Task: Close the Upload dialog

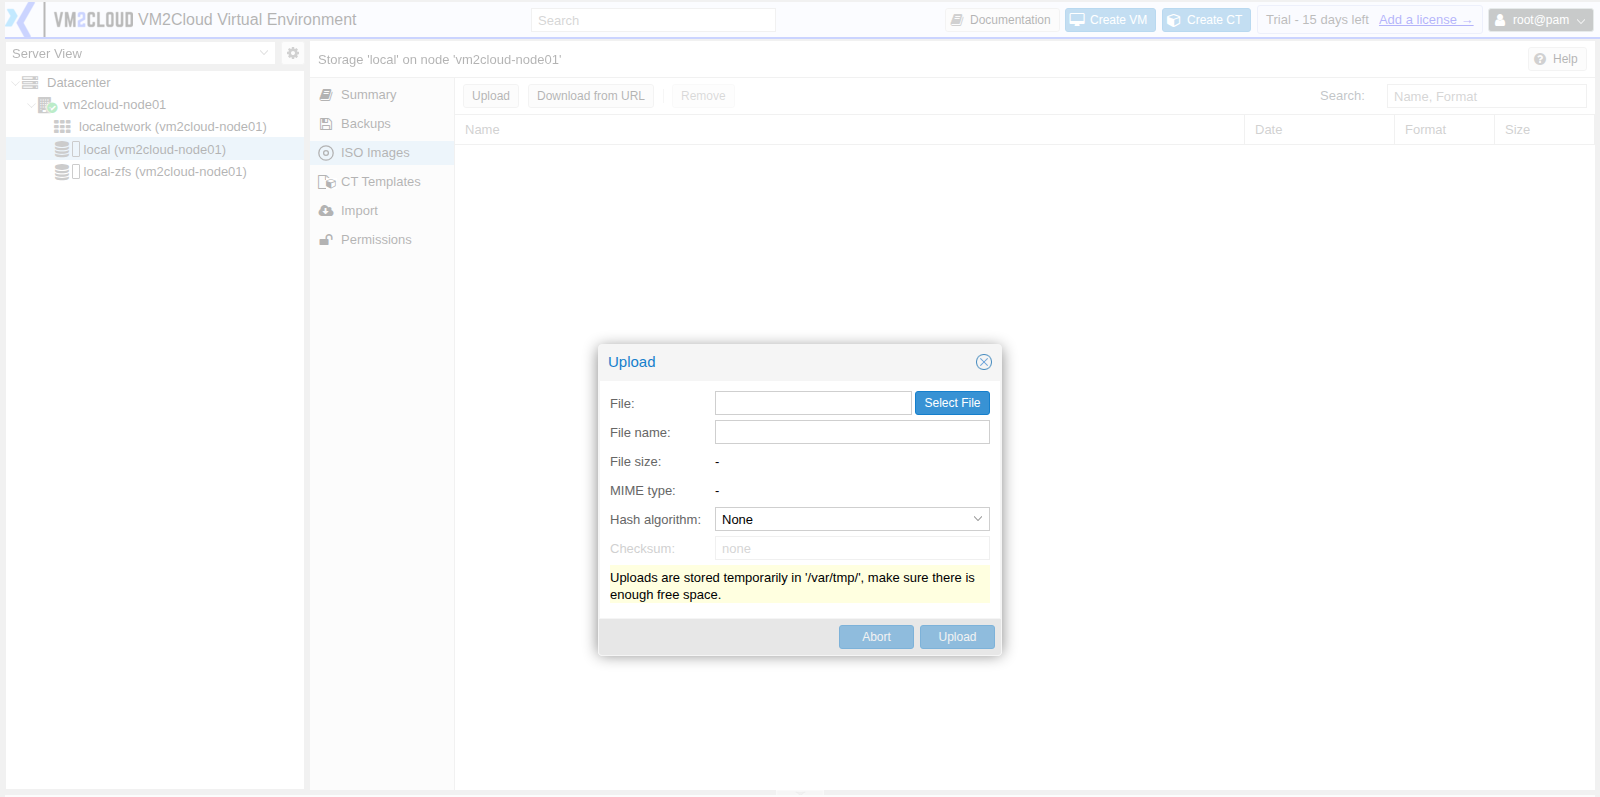Action: coord(984,362)
